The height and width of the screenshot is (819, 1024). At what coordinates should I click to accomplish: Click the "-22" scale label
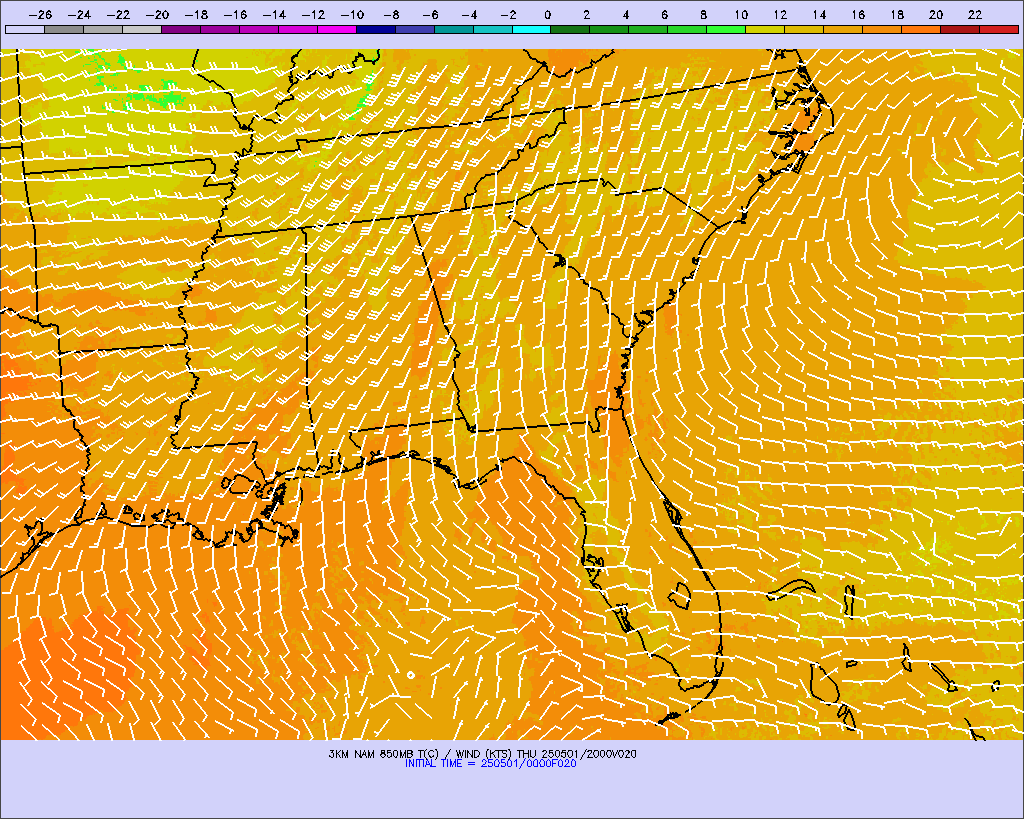[x=119, y=15]
